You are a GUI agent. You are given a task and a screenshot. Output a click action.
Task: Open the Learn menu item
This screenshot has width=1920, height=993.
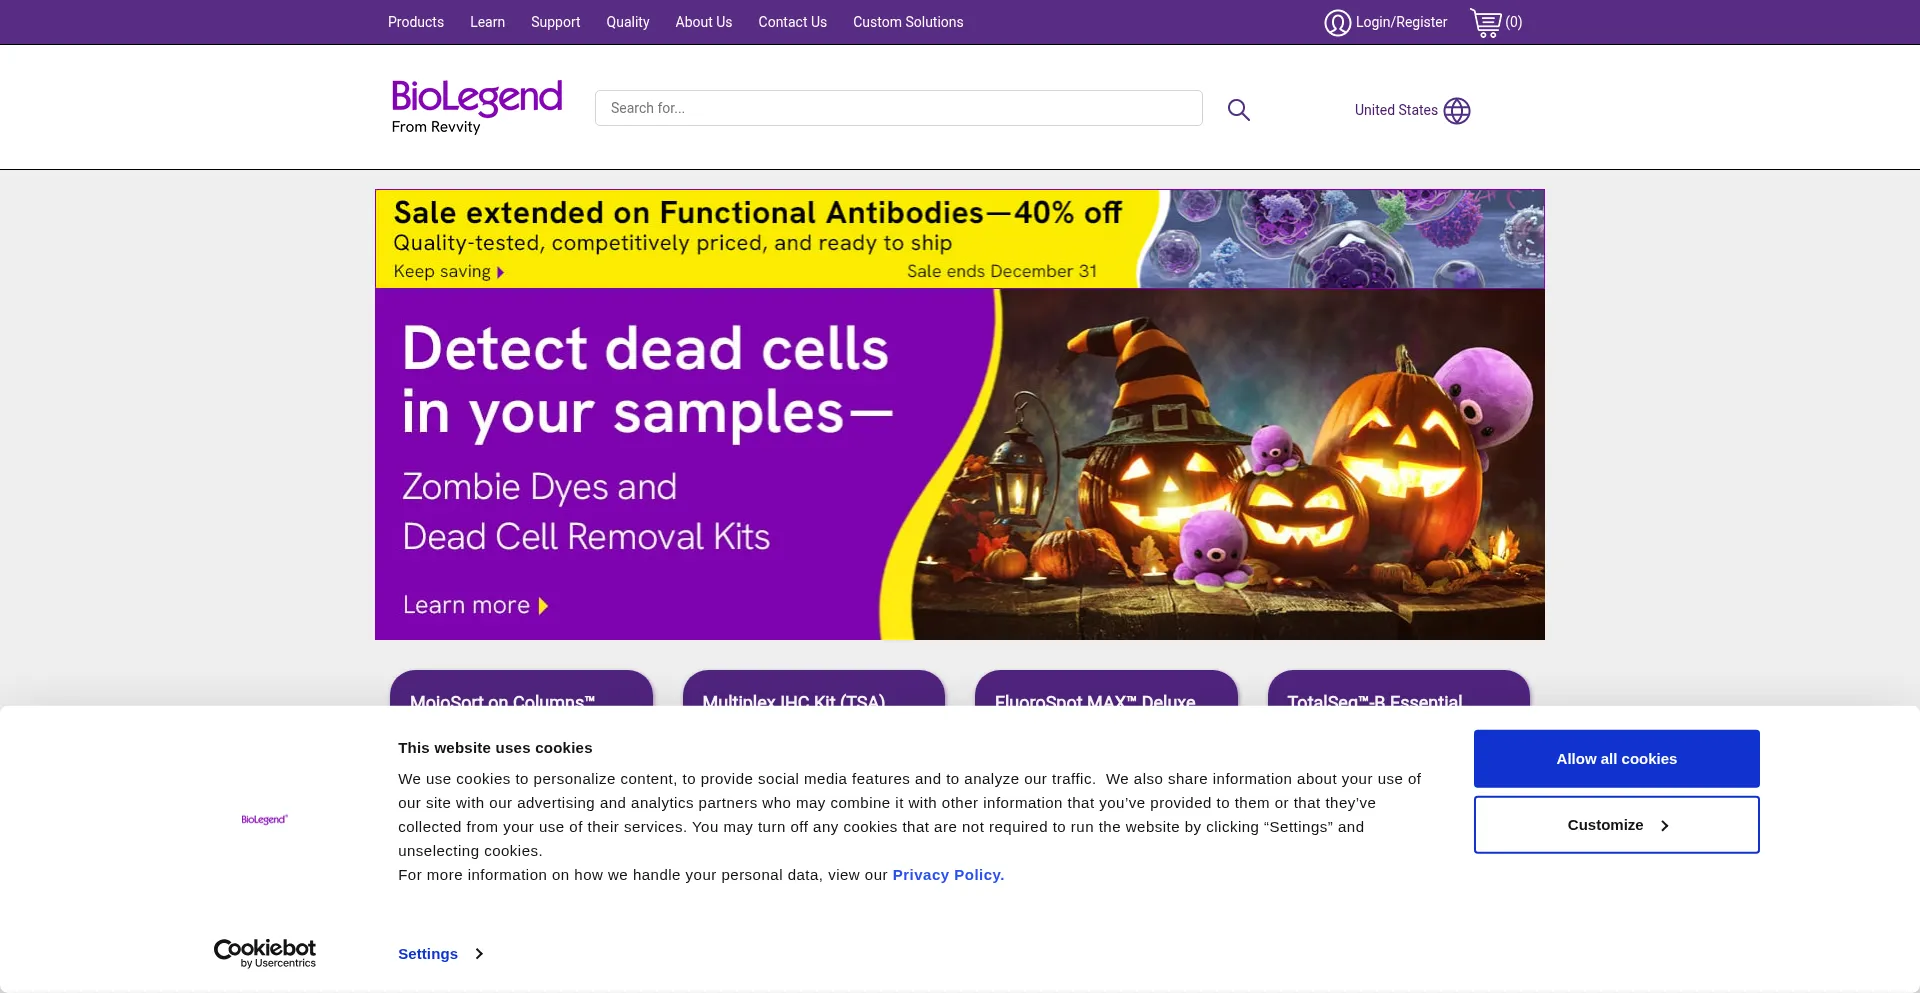pos(487,22)
